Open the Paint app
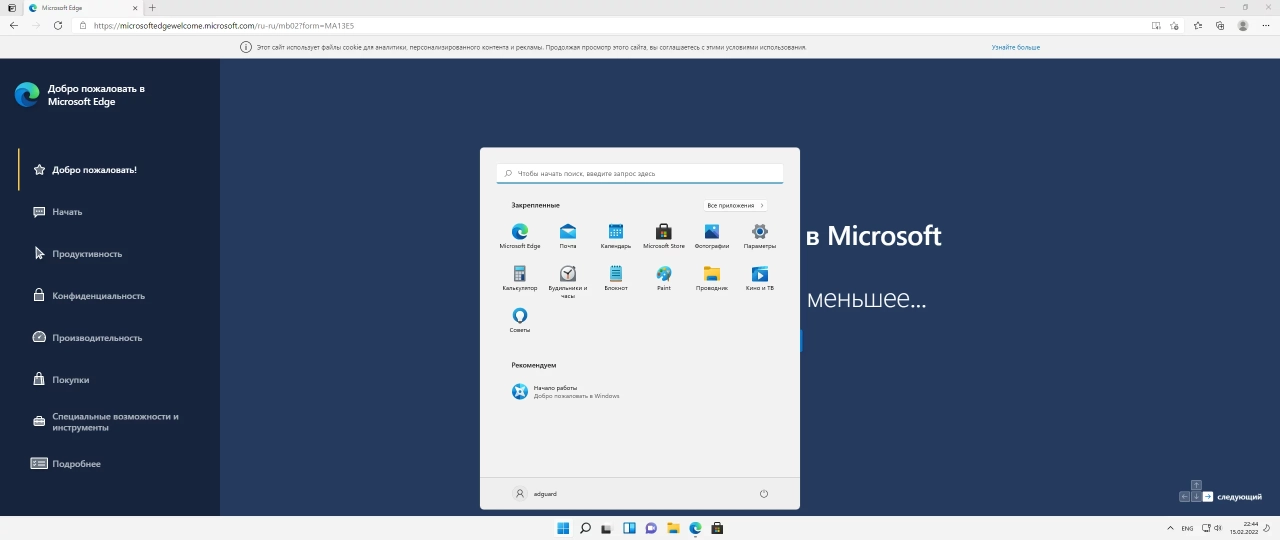 click(x=664, y=278)
